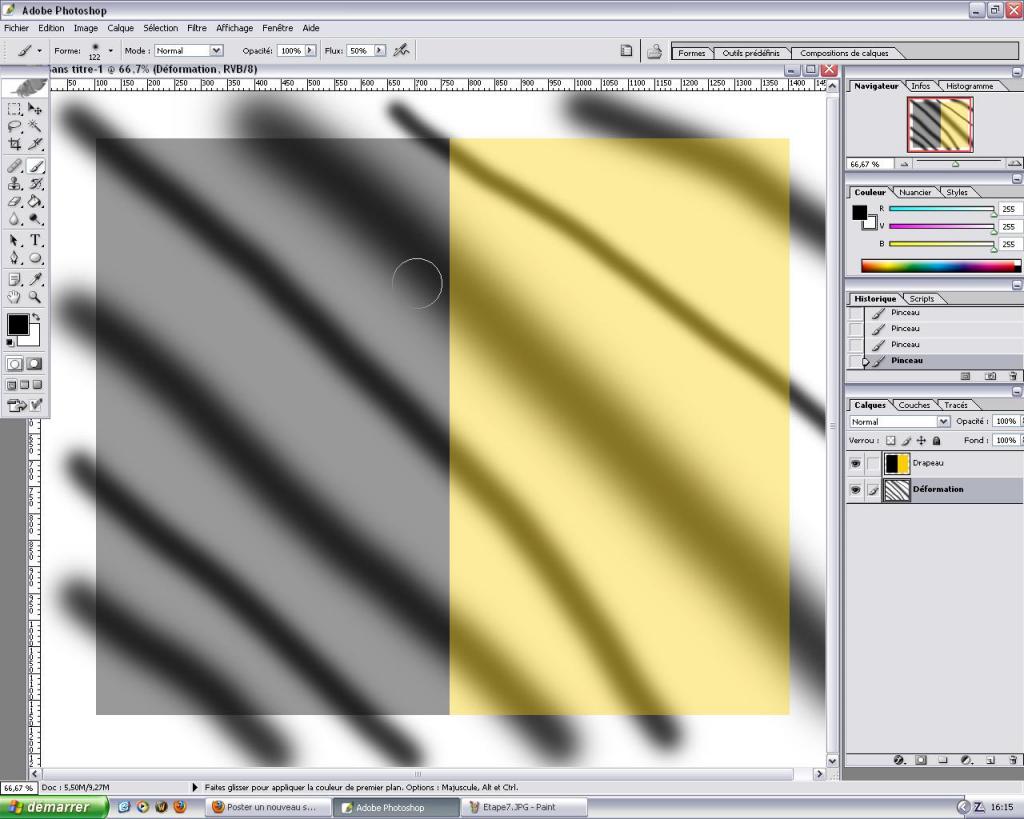Select the Healing Brush tool
The image size is (1024, 819).
[14, 167]
